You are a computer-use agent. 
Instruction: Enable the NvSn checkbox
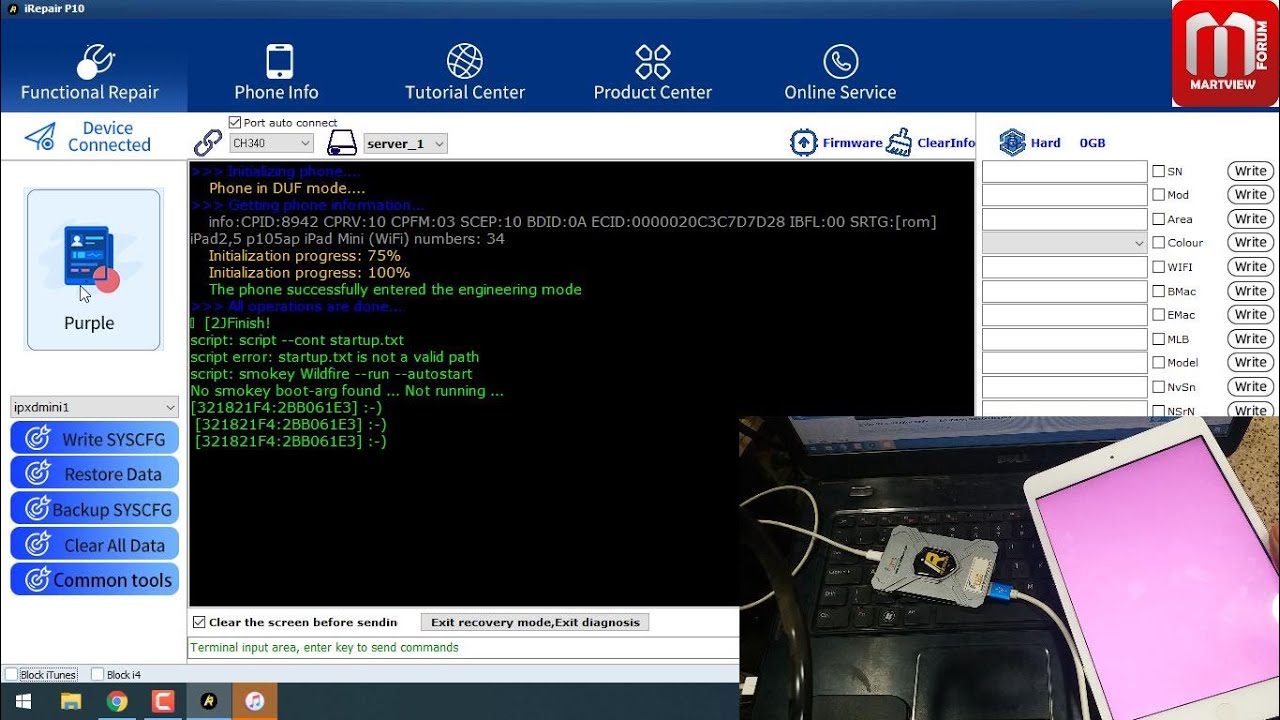pos(1158,387)
